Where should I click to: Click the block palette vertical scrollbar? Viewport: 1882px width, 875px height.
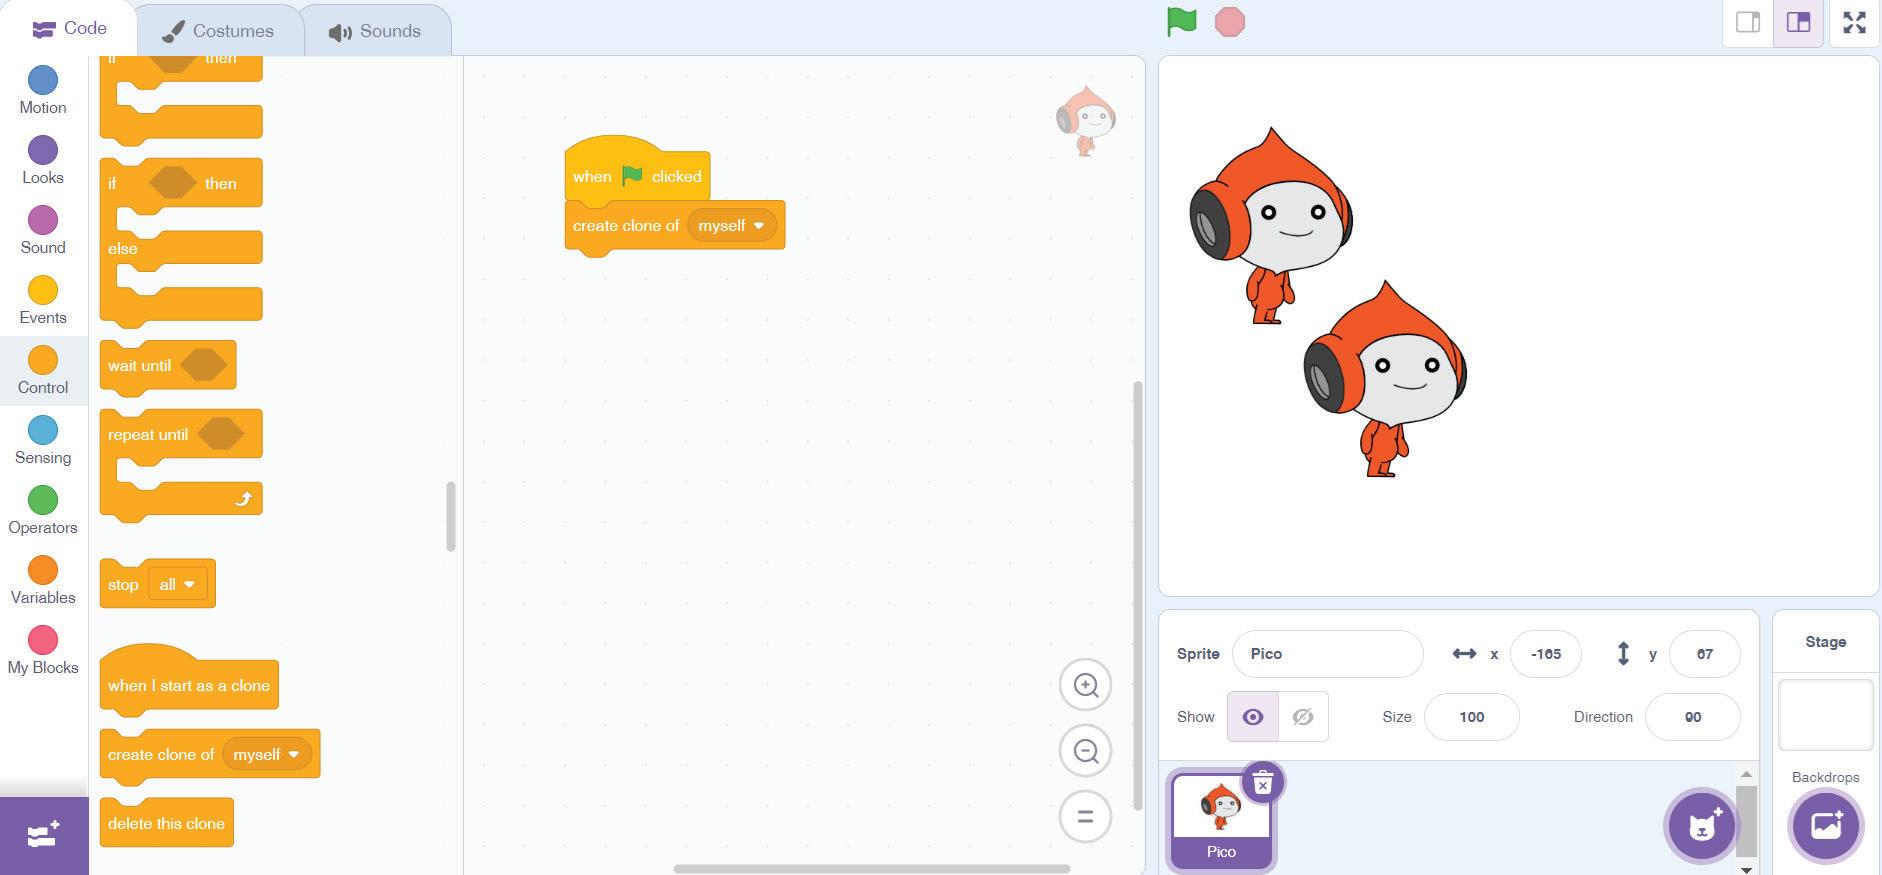point(451,516)
